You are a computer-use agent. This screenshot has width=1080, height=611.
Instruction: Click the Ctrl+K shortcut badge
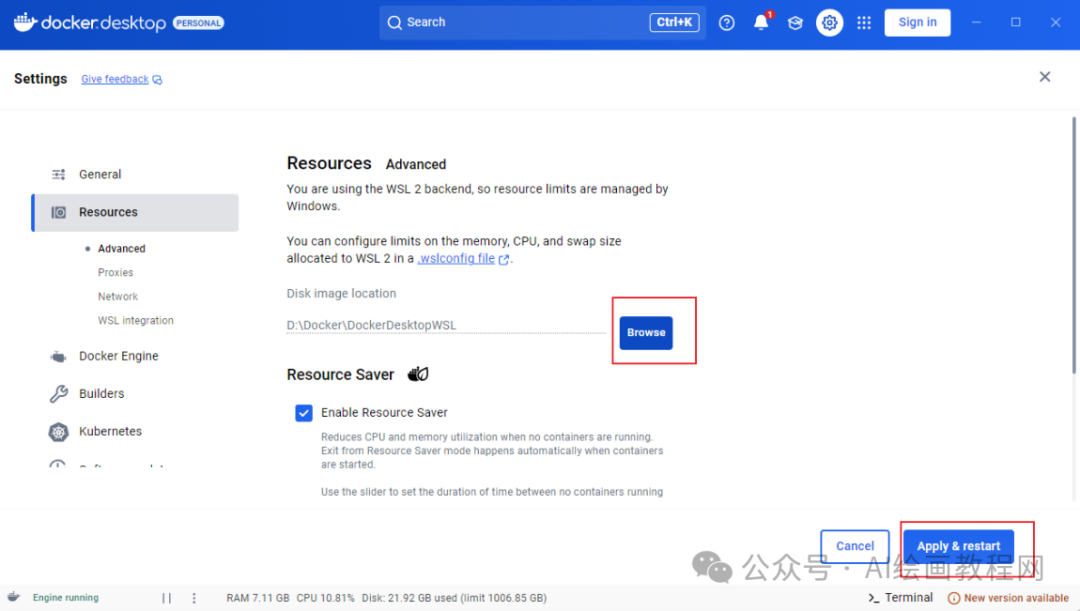click(x=674, y=22)
